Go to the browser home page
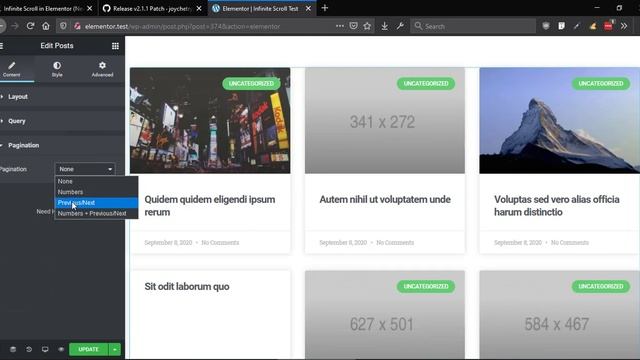Image resolution: width=640 pixels, height=360 pixels. click(x=46, y=26)
